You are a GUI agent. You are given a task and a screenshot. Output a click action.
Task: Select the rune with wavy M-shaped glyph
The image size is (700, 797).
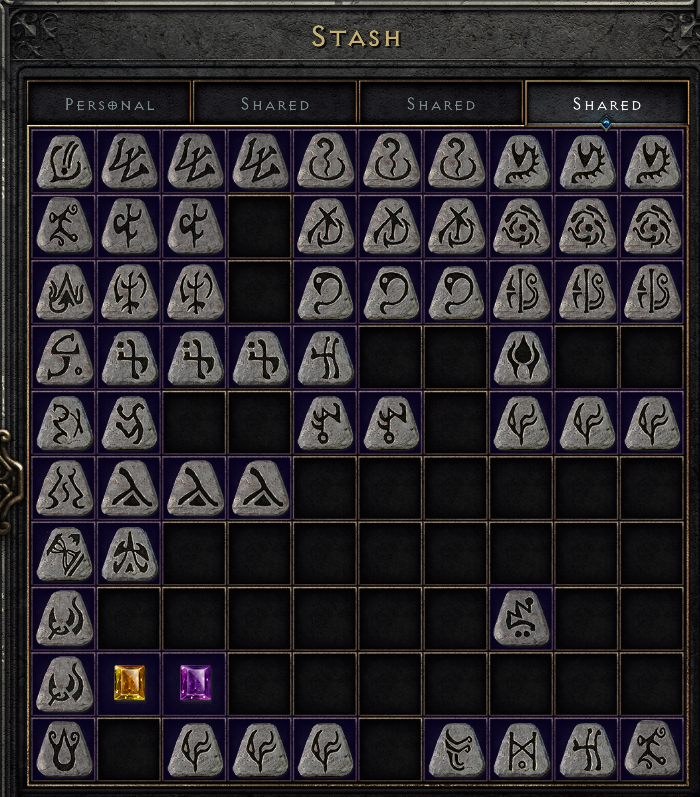[x=65, y=488]
